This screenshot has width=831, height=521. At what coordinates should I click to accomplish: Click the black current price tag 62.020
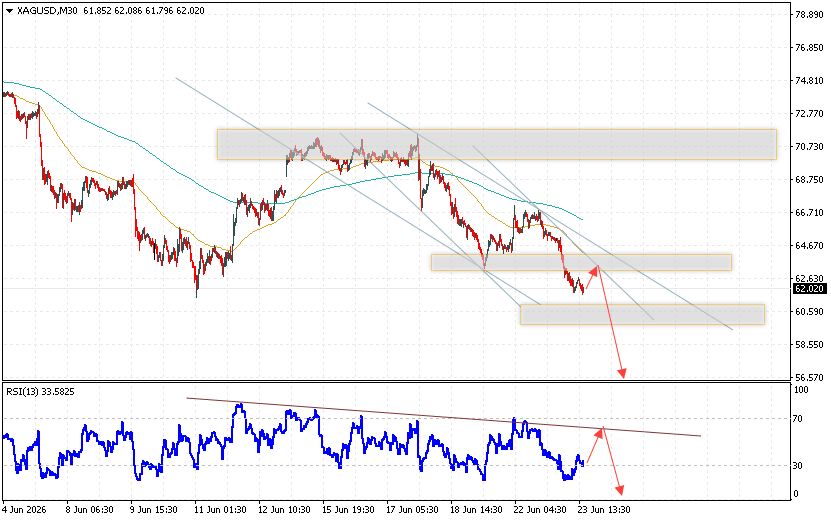pyautogui.click(x=809, y=289)
